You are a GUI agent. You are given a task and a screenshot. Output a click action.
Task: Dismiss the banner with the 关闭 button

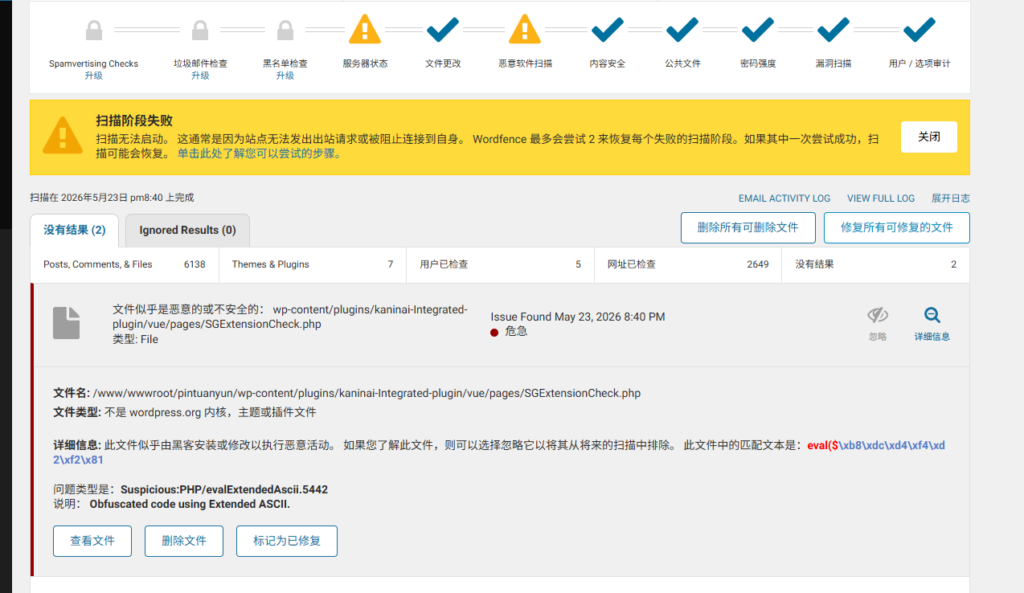point(929,137)
